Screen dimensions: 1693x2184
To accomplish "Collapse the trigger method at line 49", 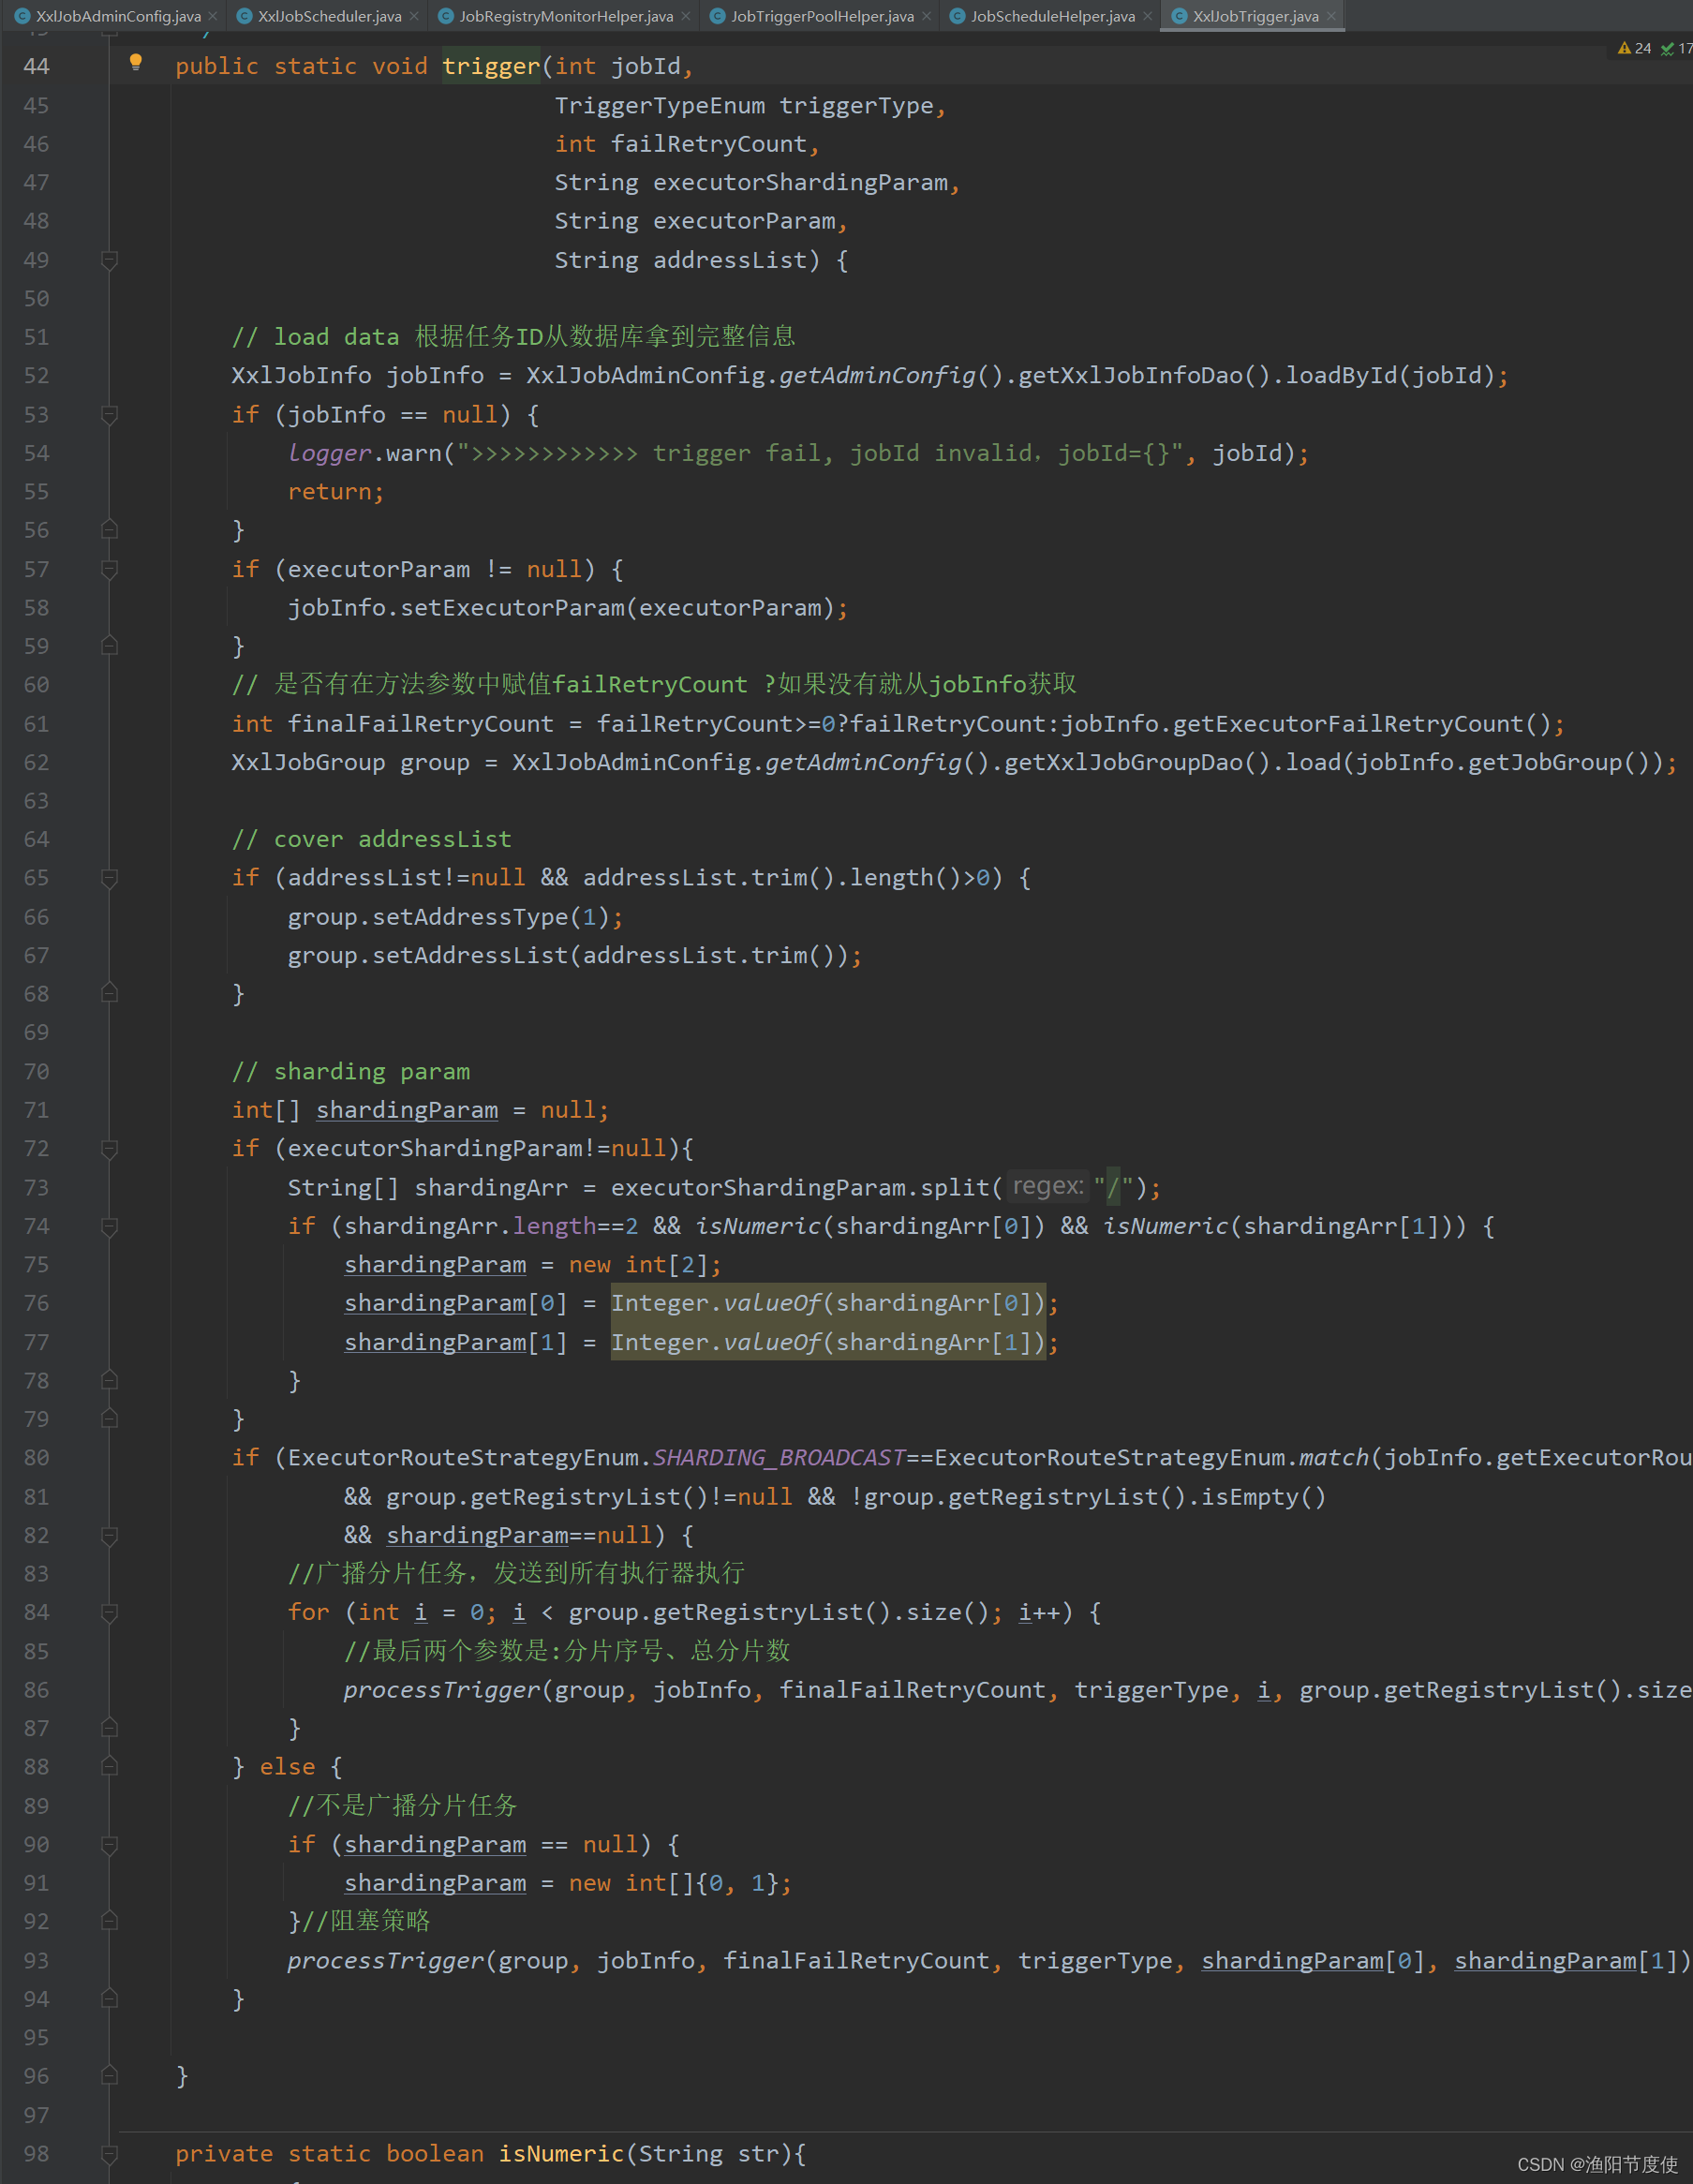I will [110, 260].
